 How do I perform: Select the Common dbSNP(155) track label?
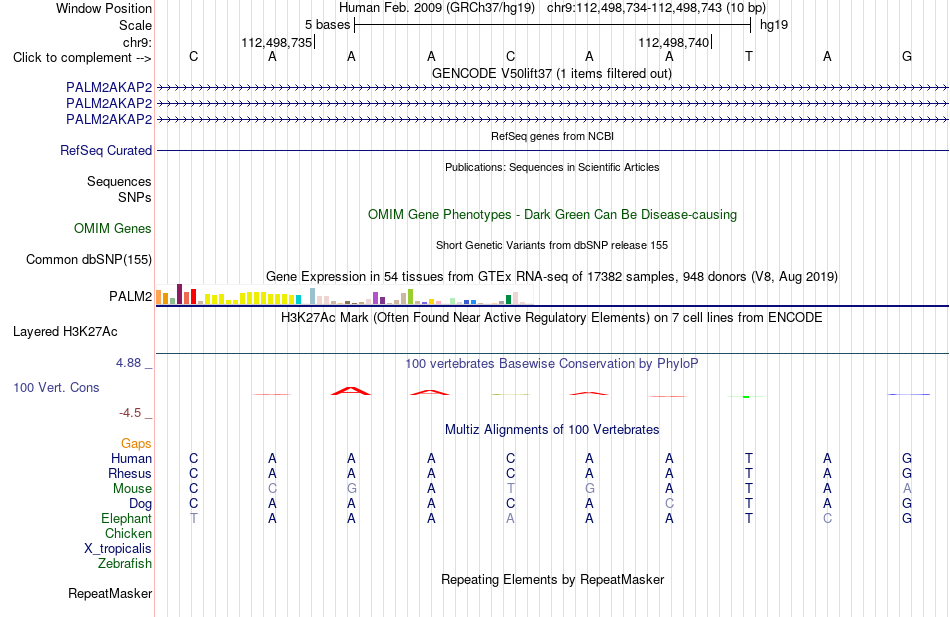(88, 259)
